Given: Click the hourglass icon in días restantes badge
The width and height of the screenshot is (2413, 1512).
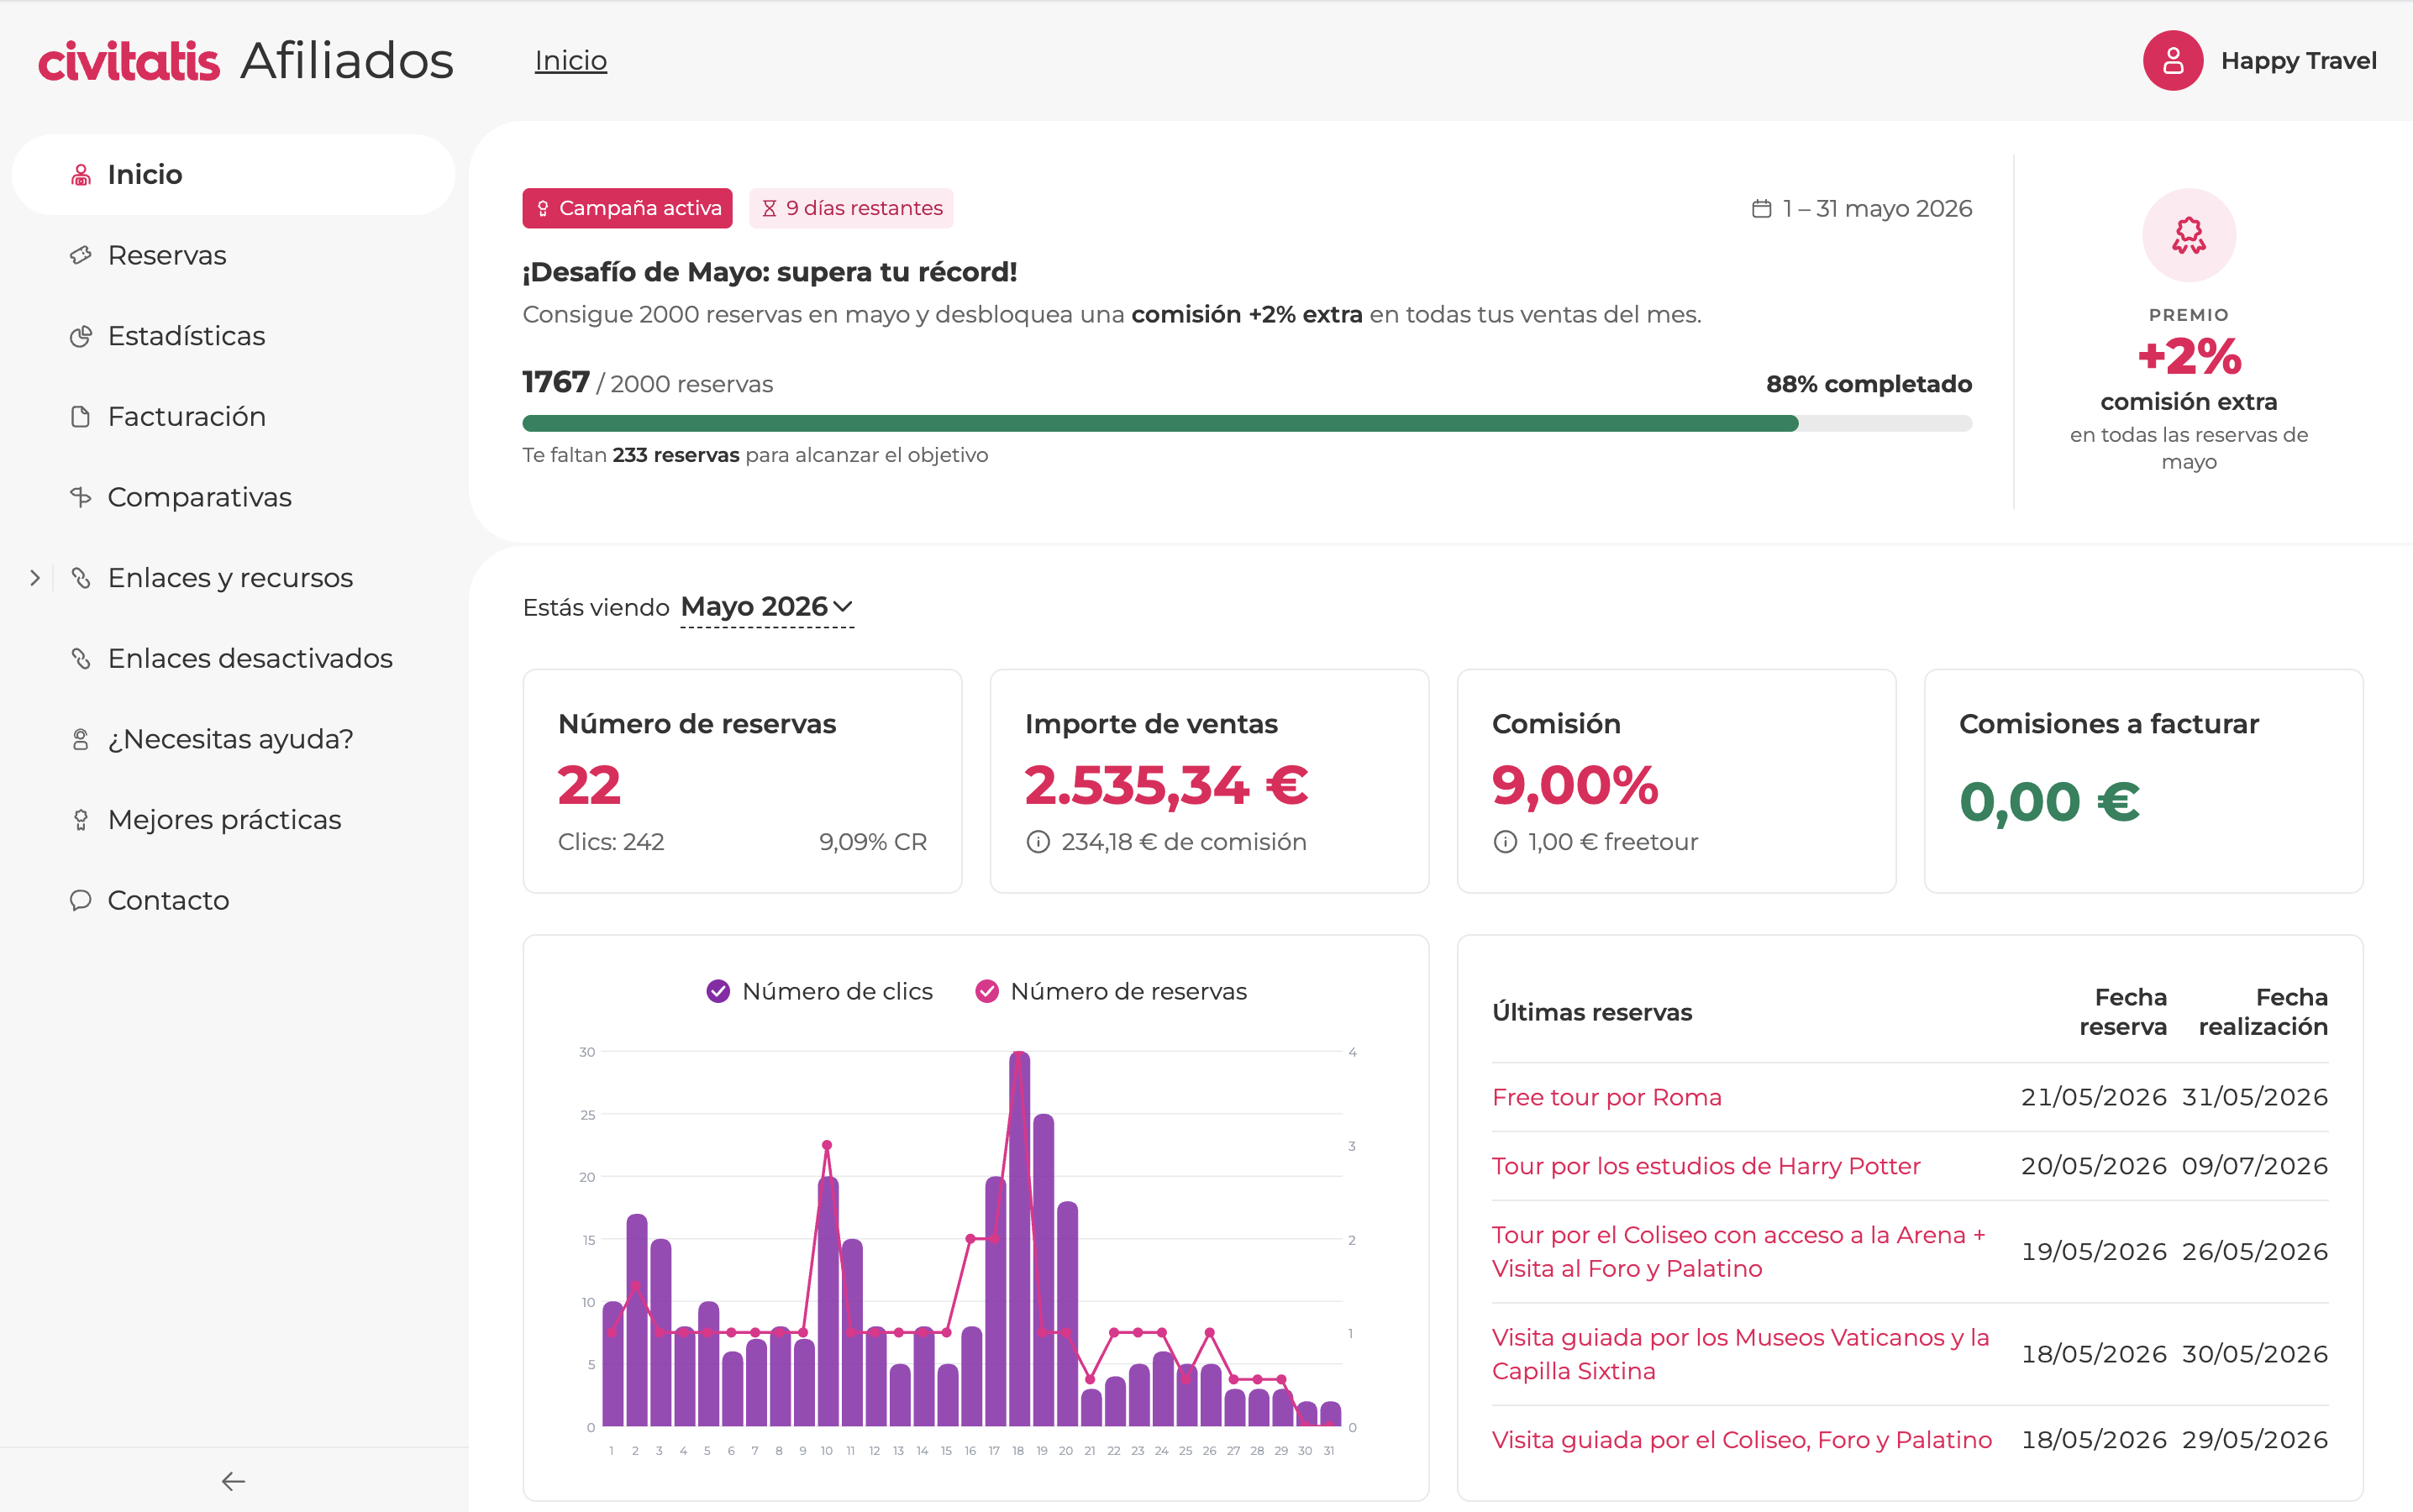Looking at the screenshot, I should point(769,209).
